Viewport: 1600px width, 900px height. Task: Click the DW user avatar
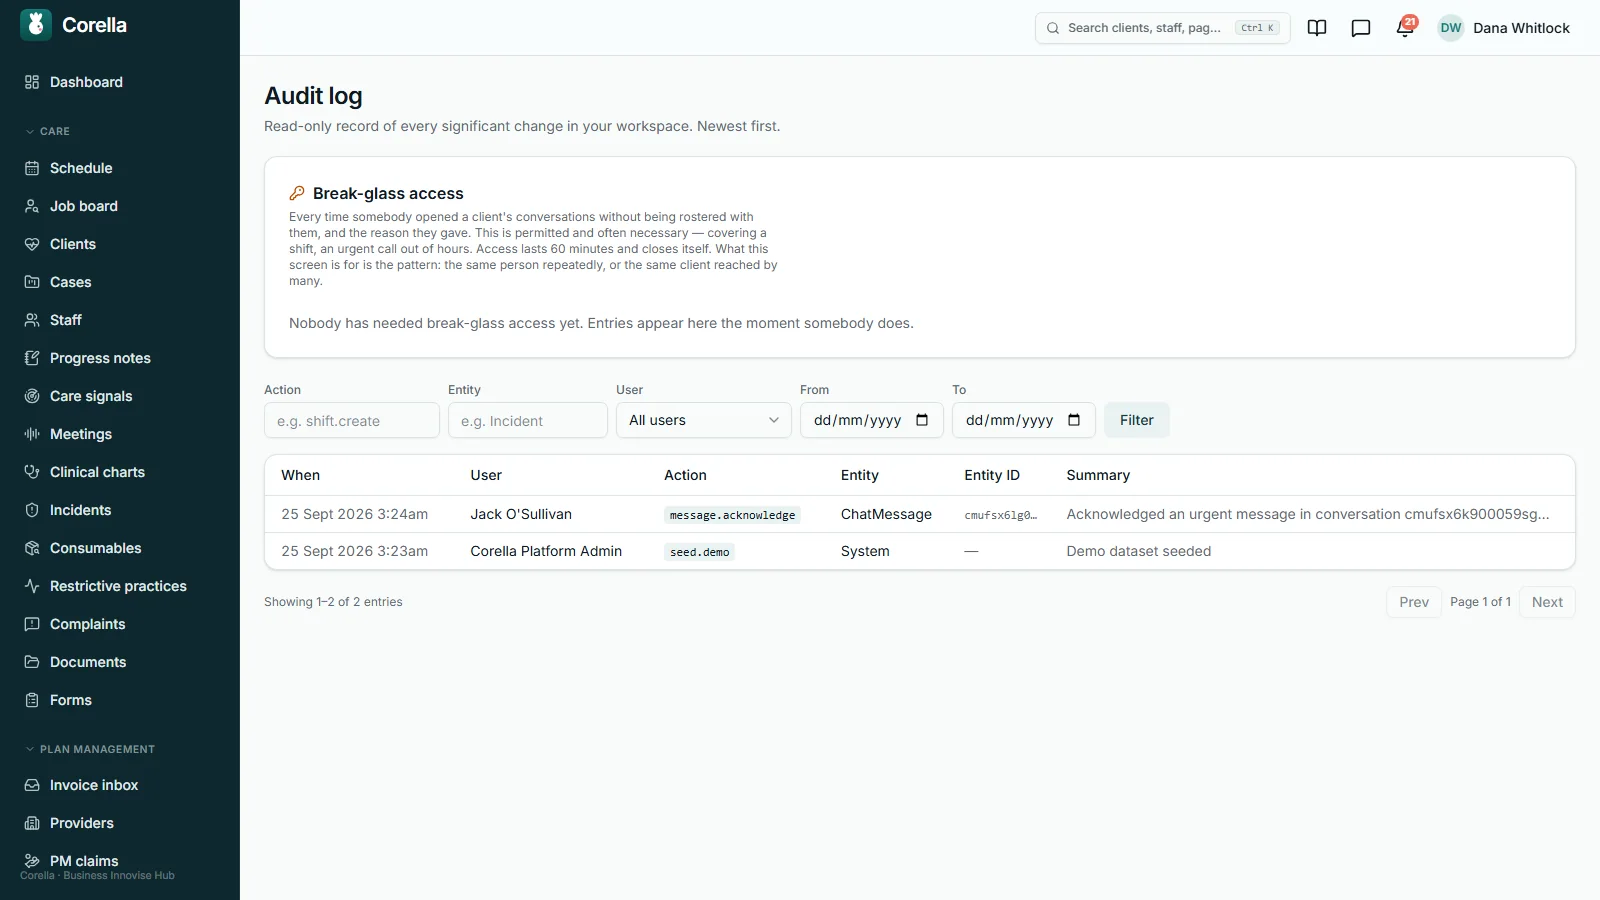[x=1451, y=28]
